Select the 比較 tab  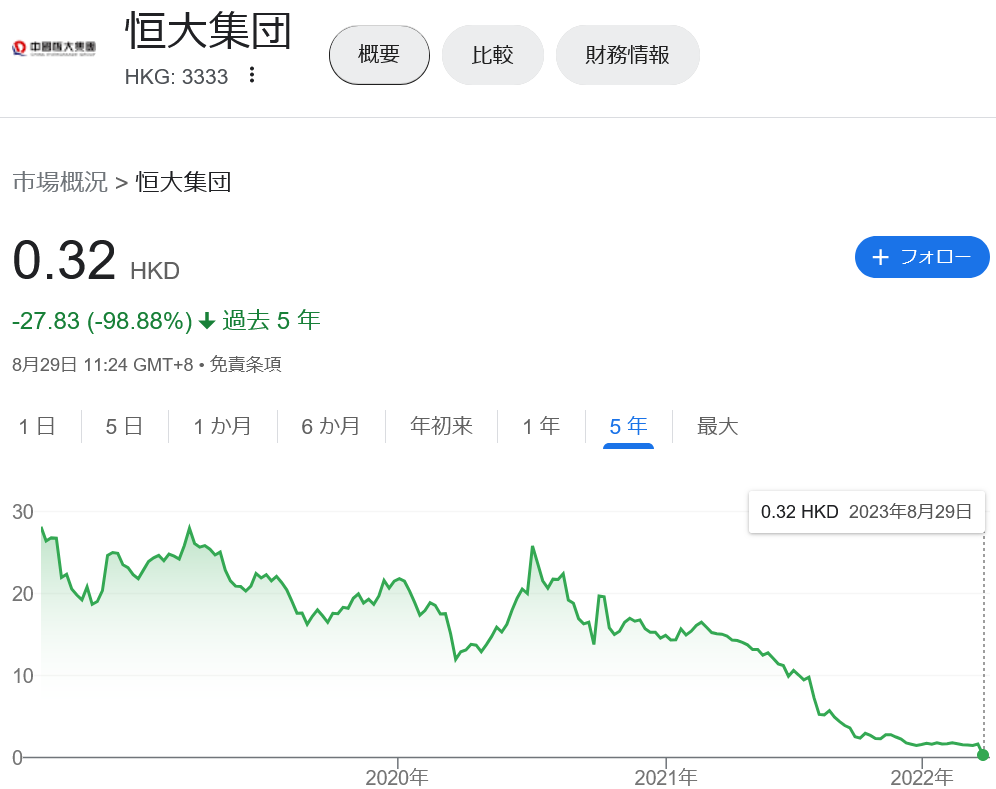coord(493,55)
